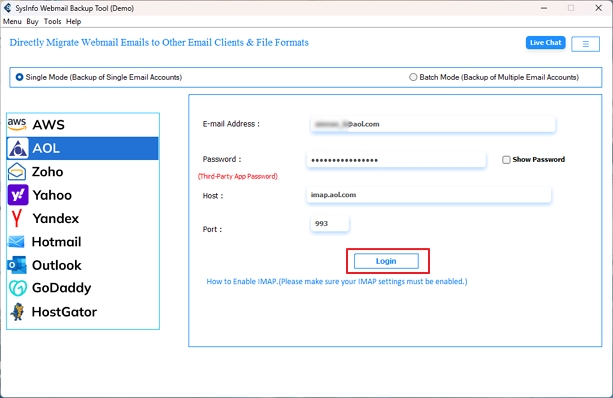Click the Yahoo purple logo icon

(18, 195)
